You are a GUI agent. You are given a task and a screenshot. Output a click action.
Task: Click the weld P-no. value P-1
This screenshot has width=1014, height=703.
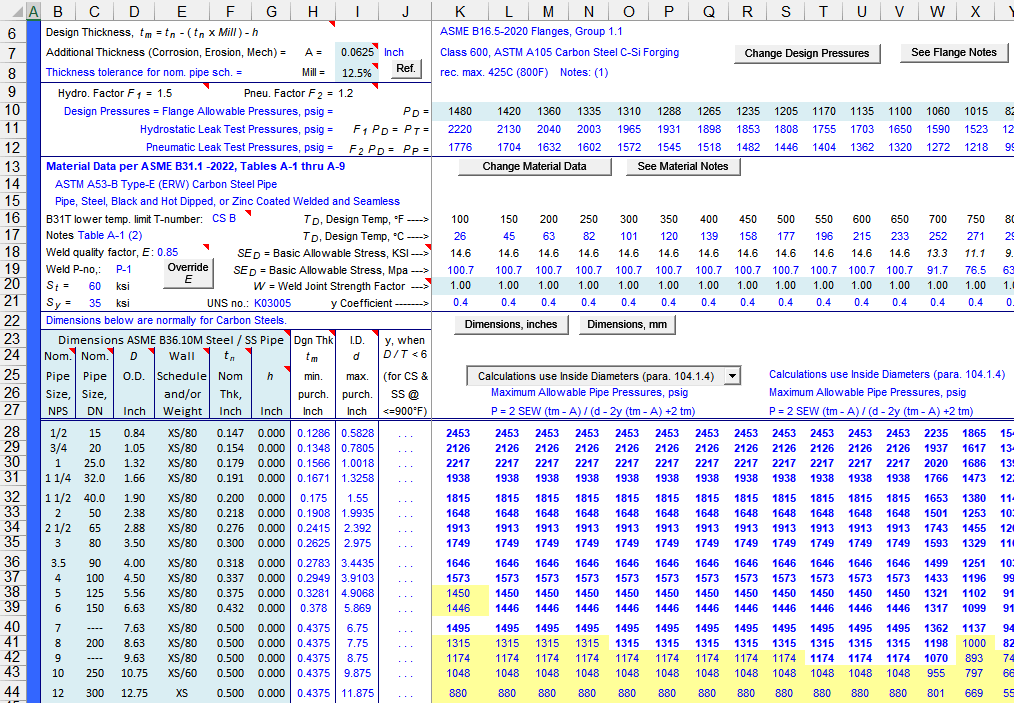pos(124,270)
